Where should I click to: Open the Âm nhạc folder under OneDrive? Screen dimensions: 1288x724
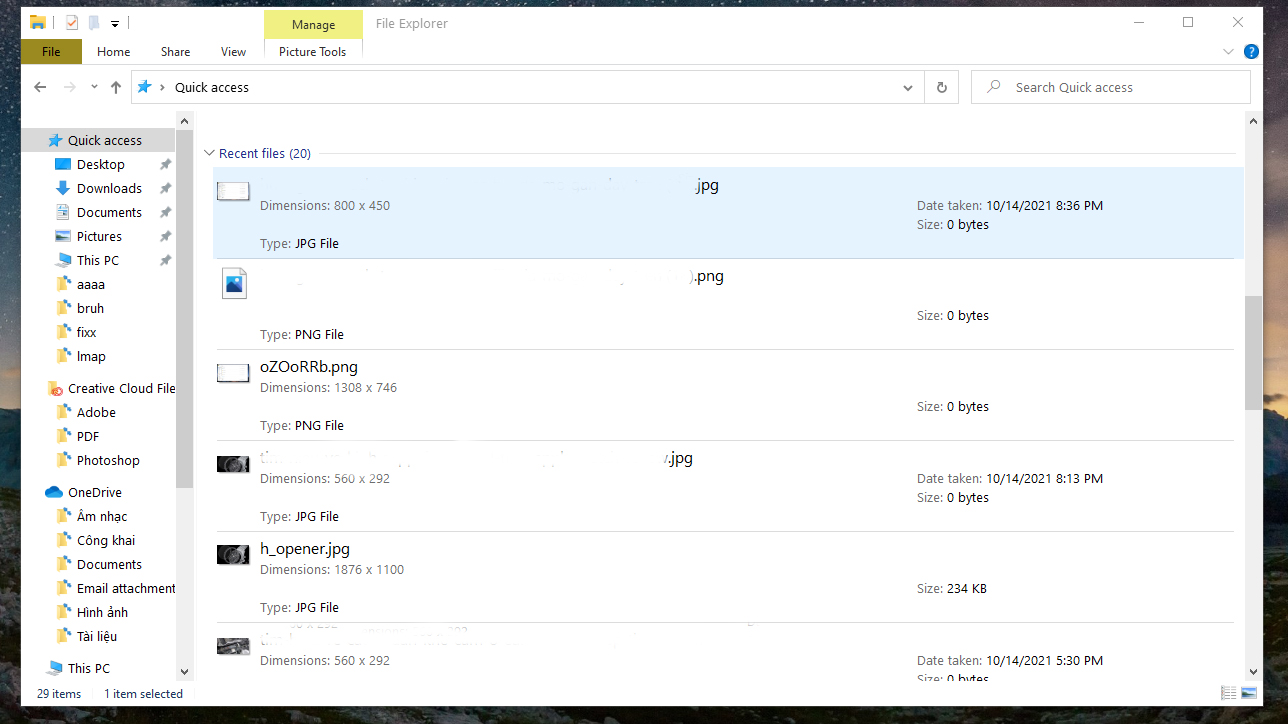click(x=102, y=516)
